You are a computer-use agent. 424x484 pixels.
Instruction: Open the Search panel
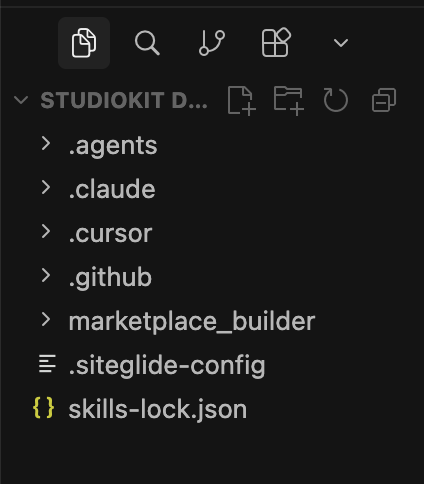147,43
